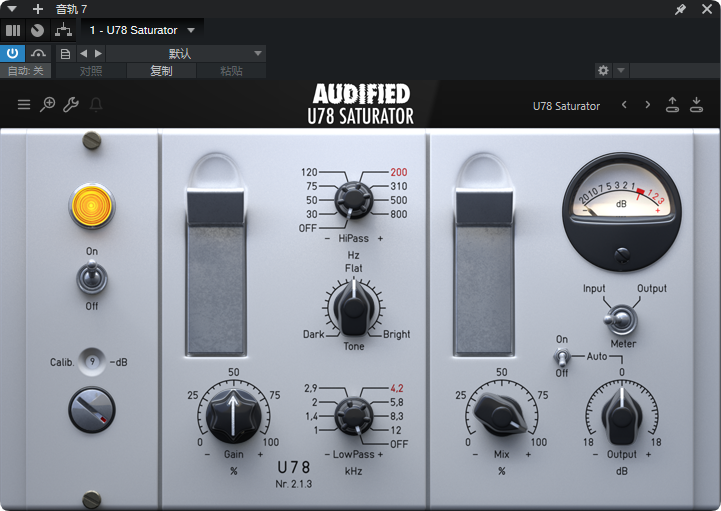
Task: Select previous preset left triangle
Action: coord(83,54)
